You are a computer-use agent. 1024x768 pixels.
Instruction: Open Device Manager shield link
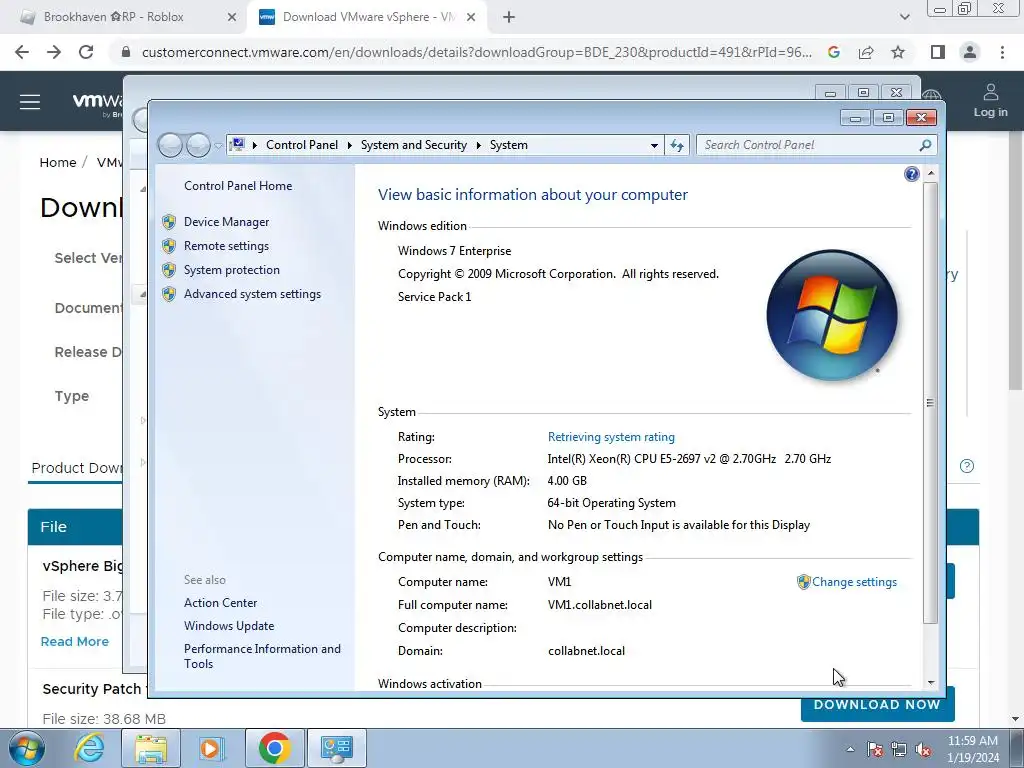click(x=226, y=222)
